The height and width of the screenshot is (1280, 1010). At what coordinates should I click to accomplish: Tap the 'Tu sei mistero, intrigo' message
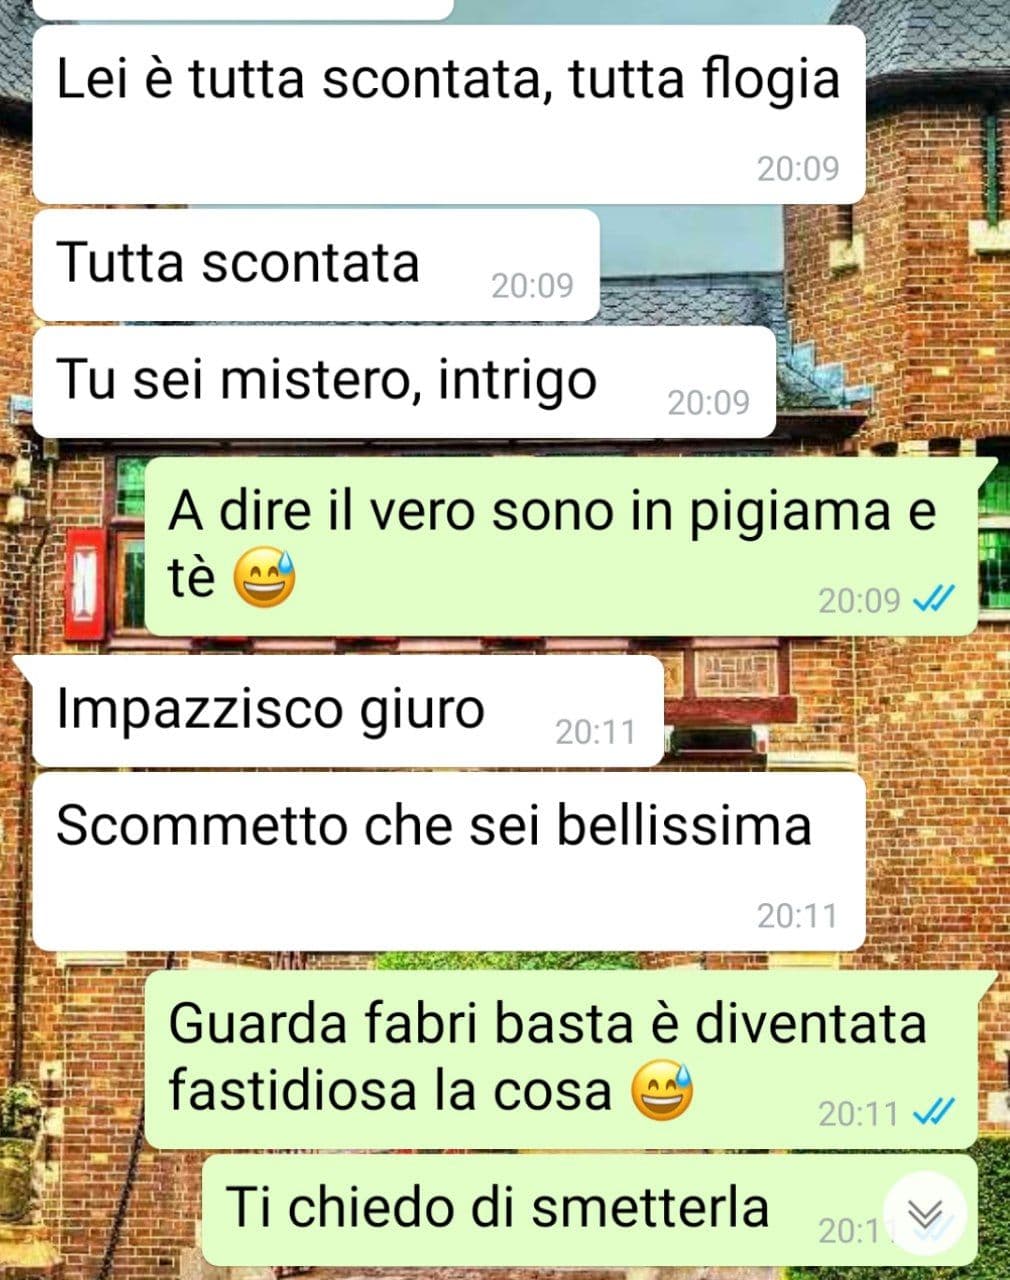(x=404, y=382)
